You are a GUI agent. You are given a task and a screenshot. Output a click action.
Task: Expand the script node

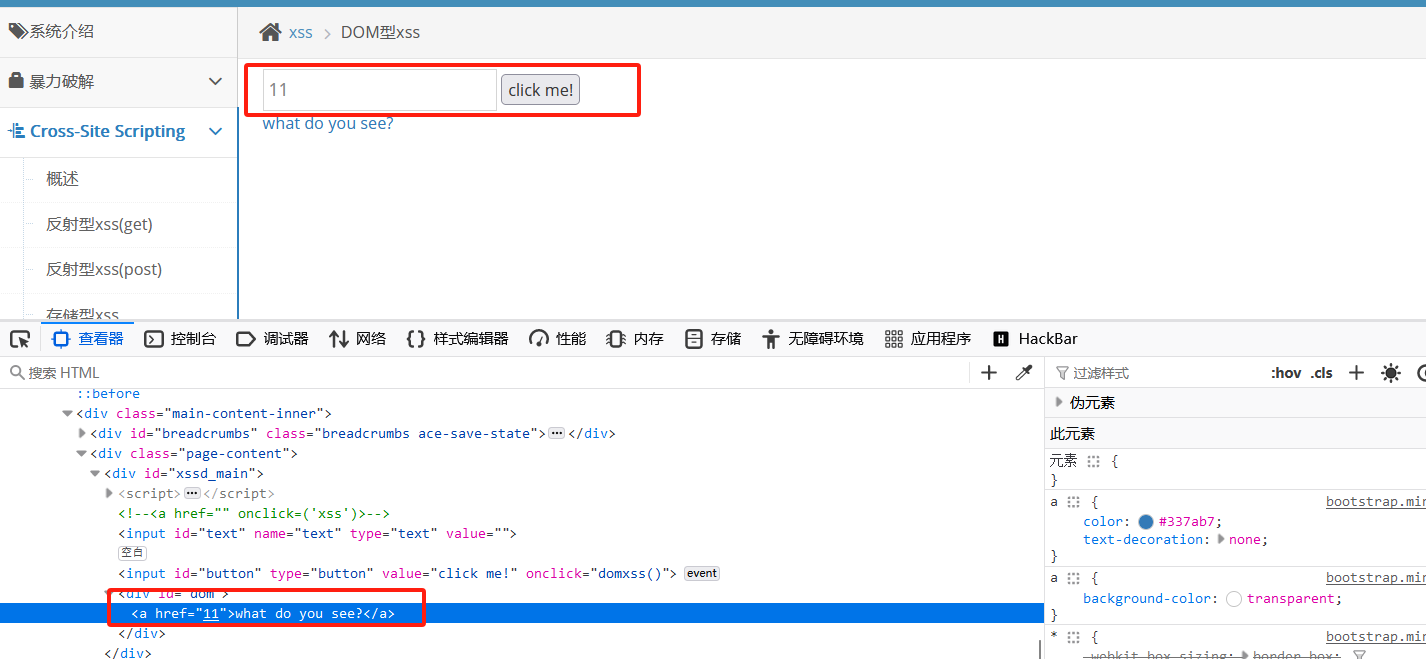110,493
